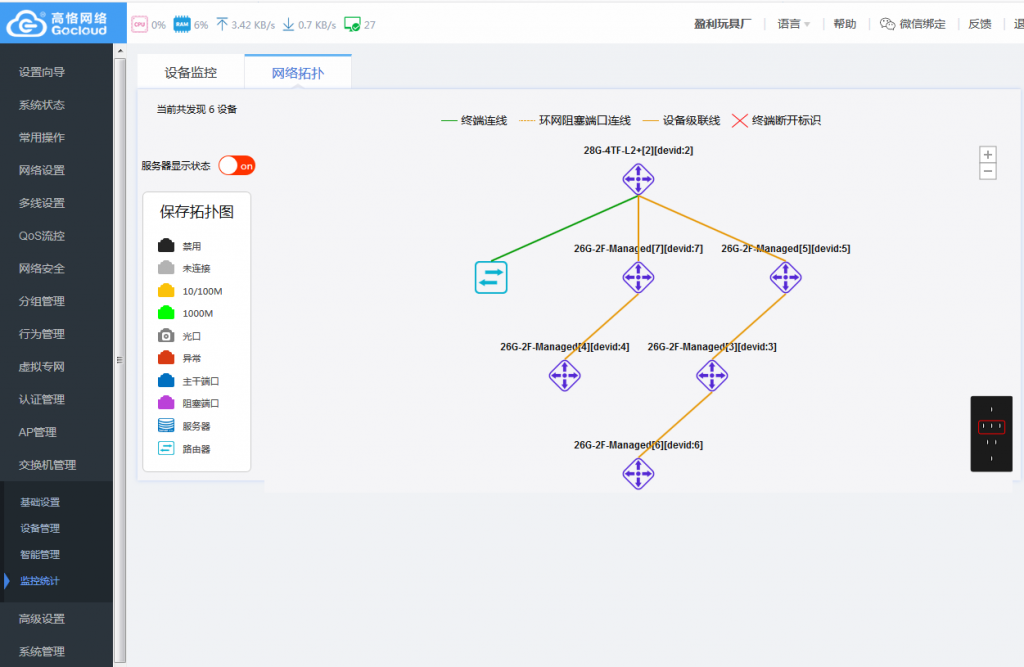Click the yellow 10/100M legend color swatch
Image resolution: width=1024 pixels, height=667 pixels.
point(166,291)
